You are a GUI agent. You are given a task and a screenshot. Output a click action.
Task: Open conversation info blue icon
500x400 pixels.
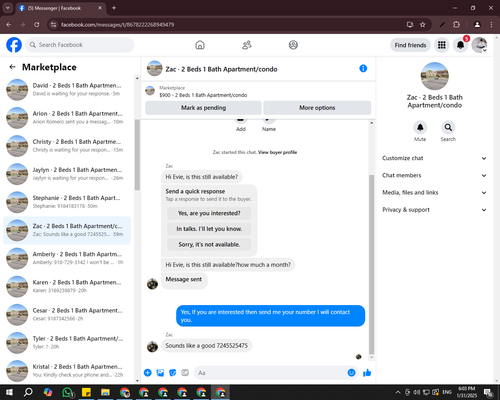coord(363,68)
